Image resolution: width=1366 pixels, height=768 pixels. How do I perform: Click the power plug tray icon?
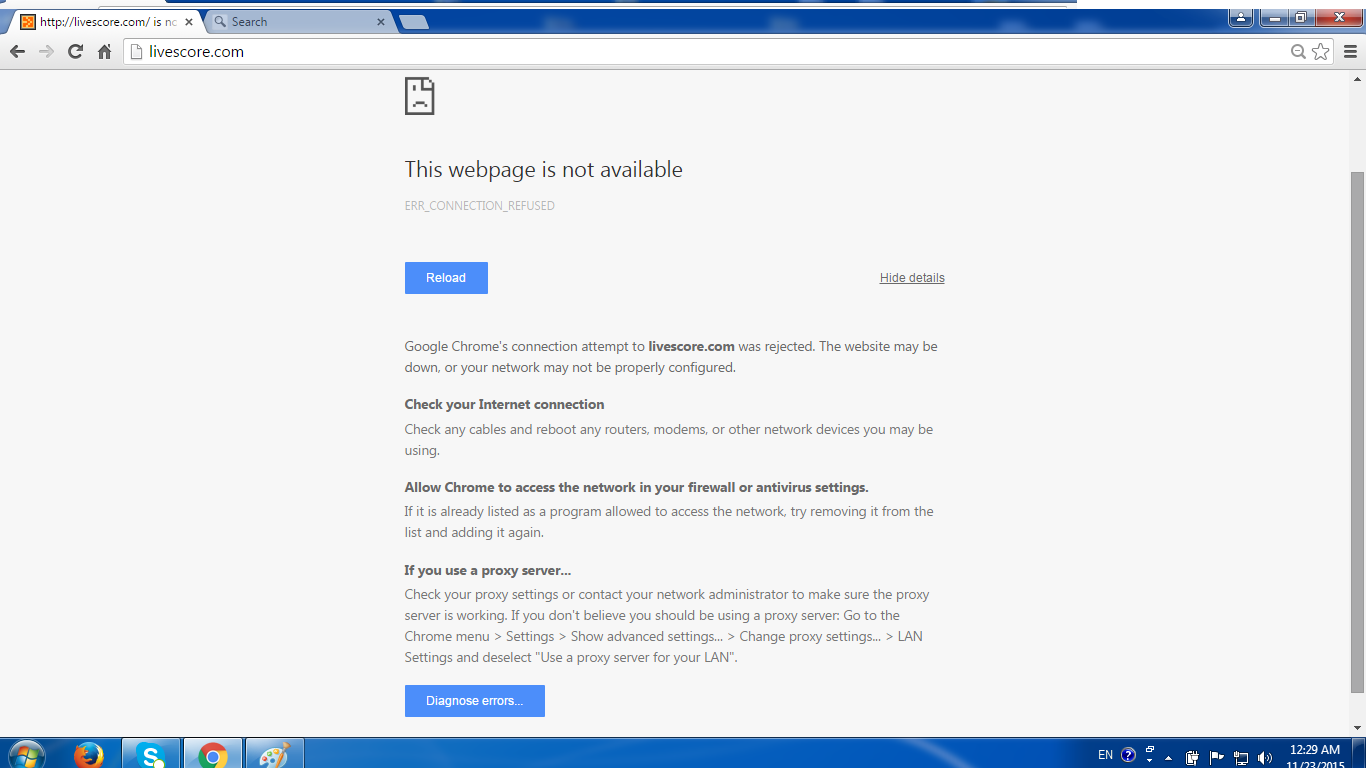(x=1192, y=757)
